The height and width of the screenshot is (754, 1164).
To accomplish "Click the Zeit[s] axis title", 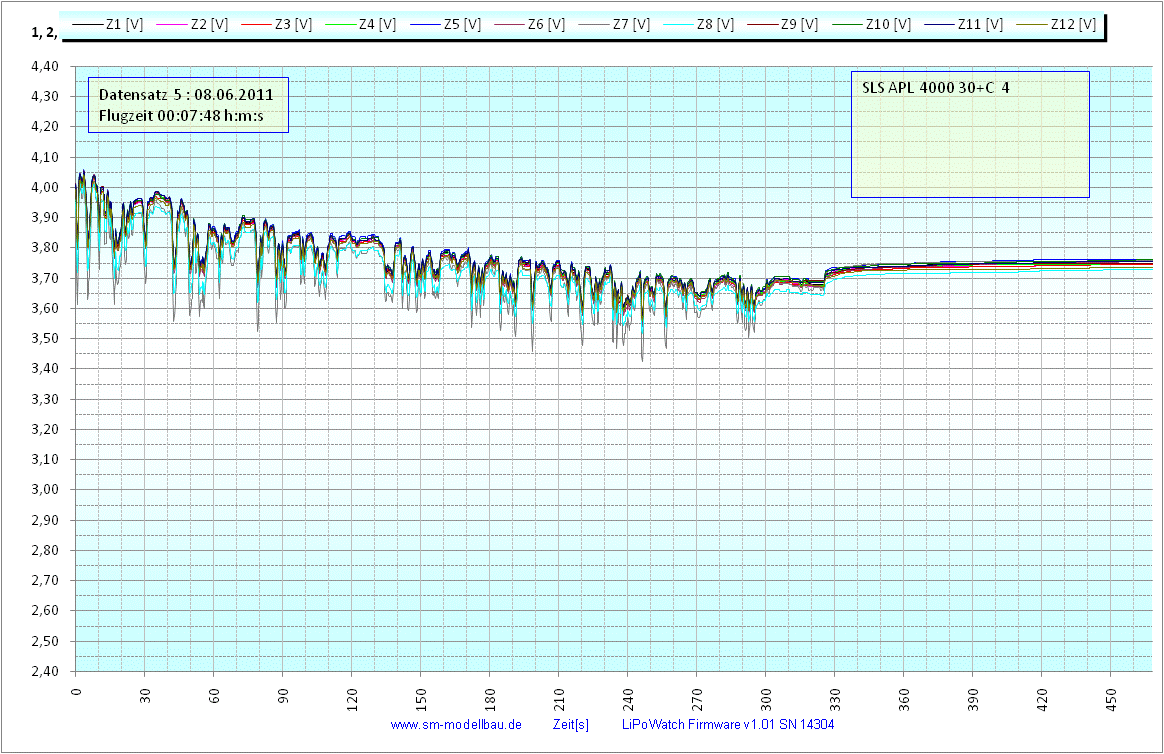I will click(570, 724).
